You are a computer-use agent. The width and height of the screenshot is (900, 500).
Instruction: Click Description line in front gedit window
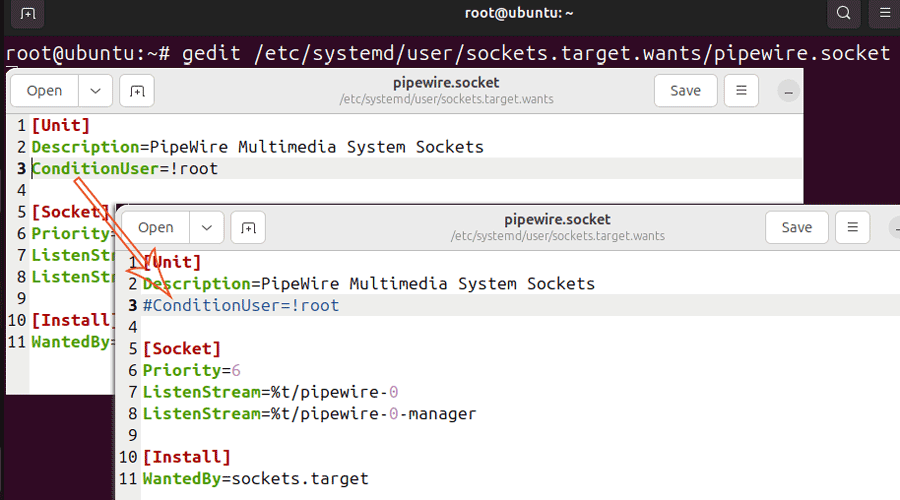coord(368,284)
